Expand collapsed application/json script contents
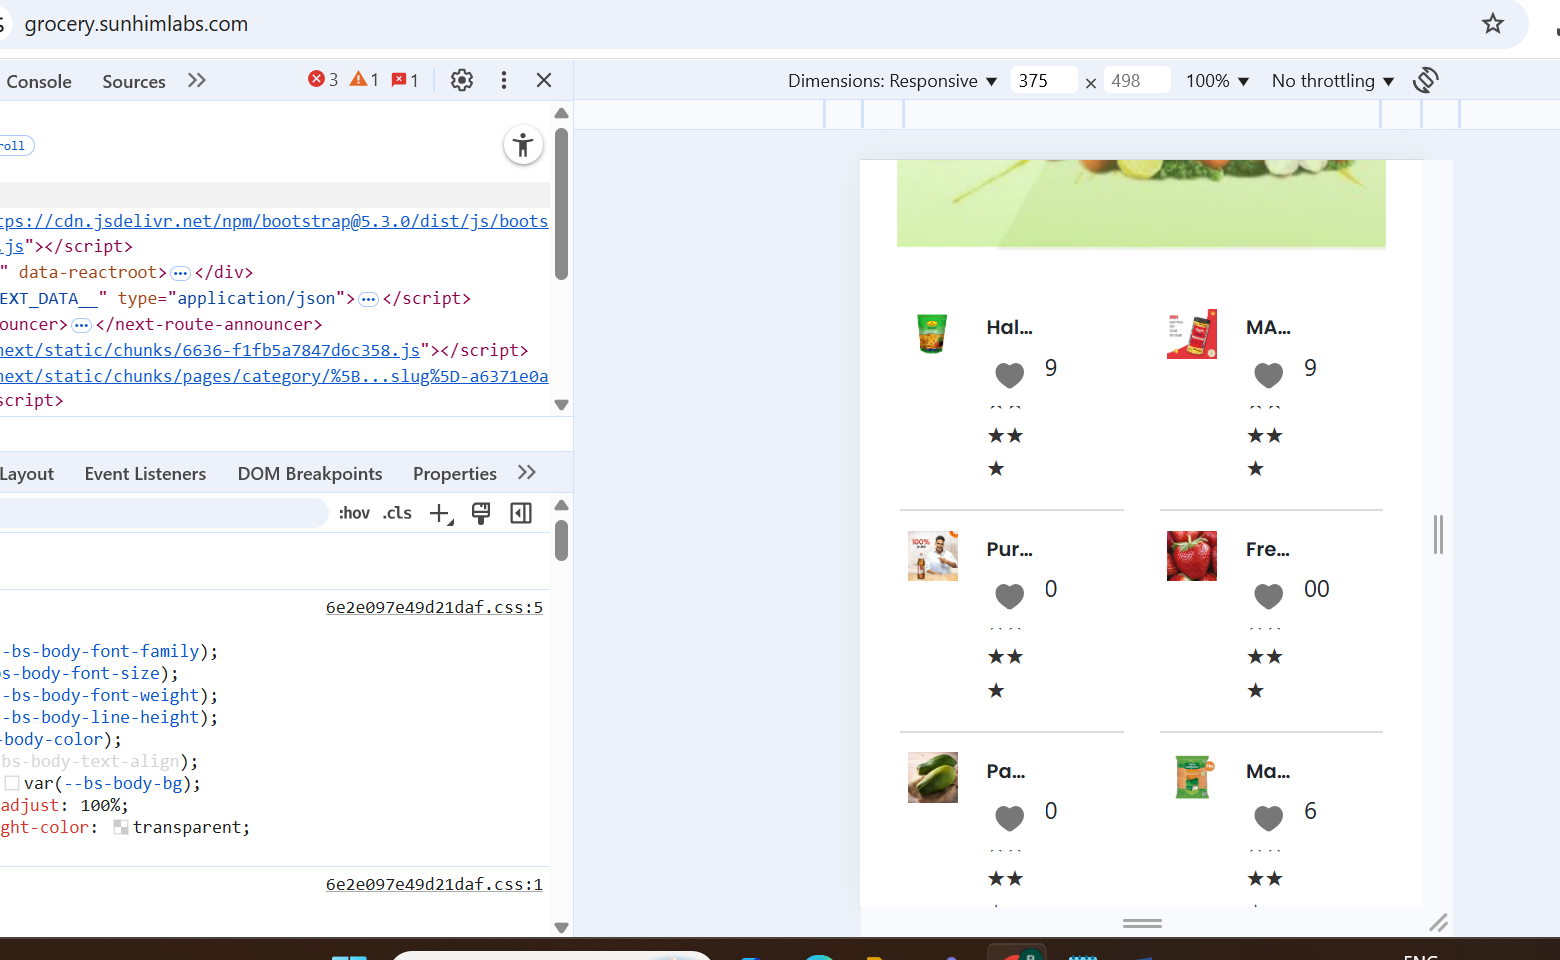This screenshot has height=960, width=1560. [x=369, y=299]
